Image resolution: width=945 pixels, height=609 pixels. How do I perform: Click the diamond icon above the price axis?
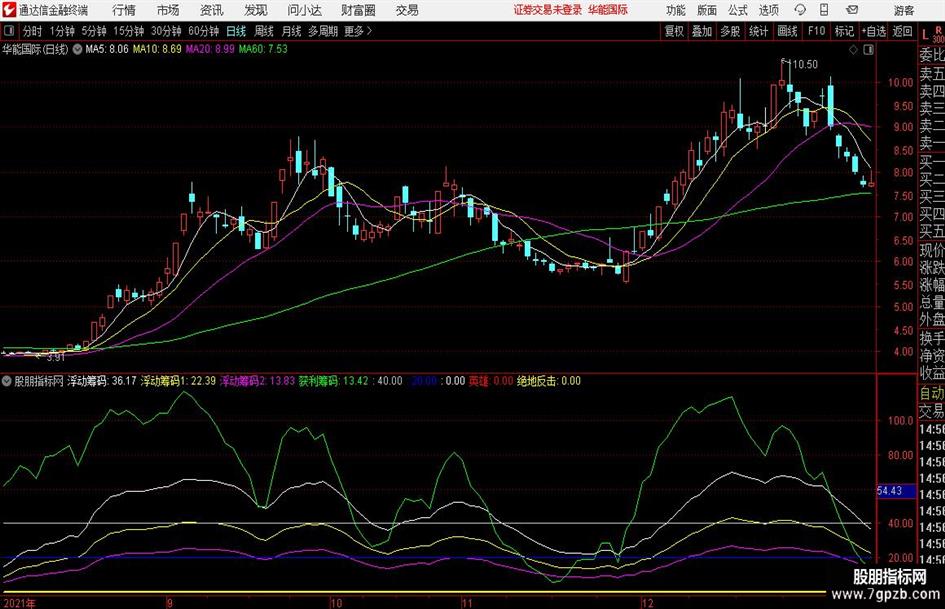pyautogui.click(x=853, y=50)
